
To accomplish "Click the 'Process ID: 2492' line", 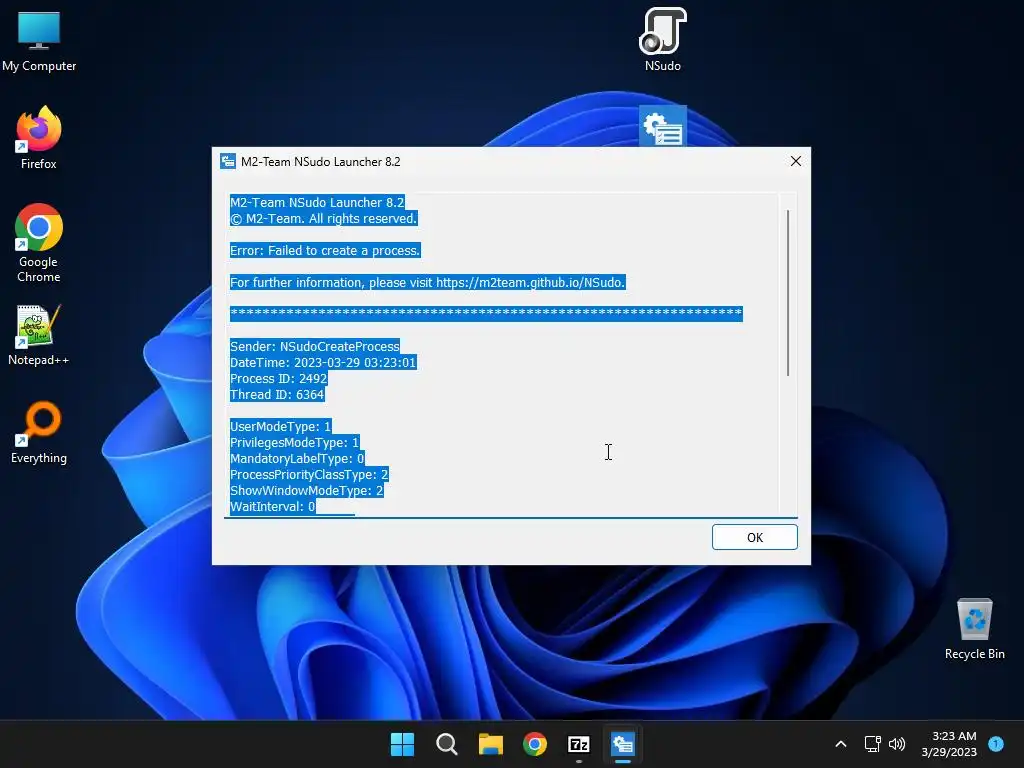I will 278,378.
